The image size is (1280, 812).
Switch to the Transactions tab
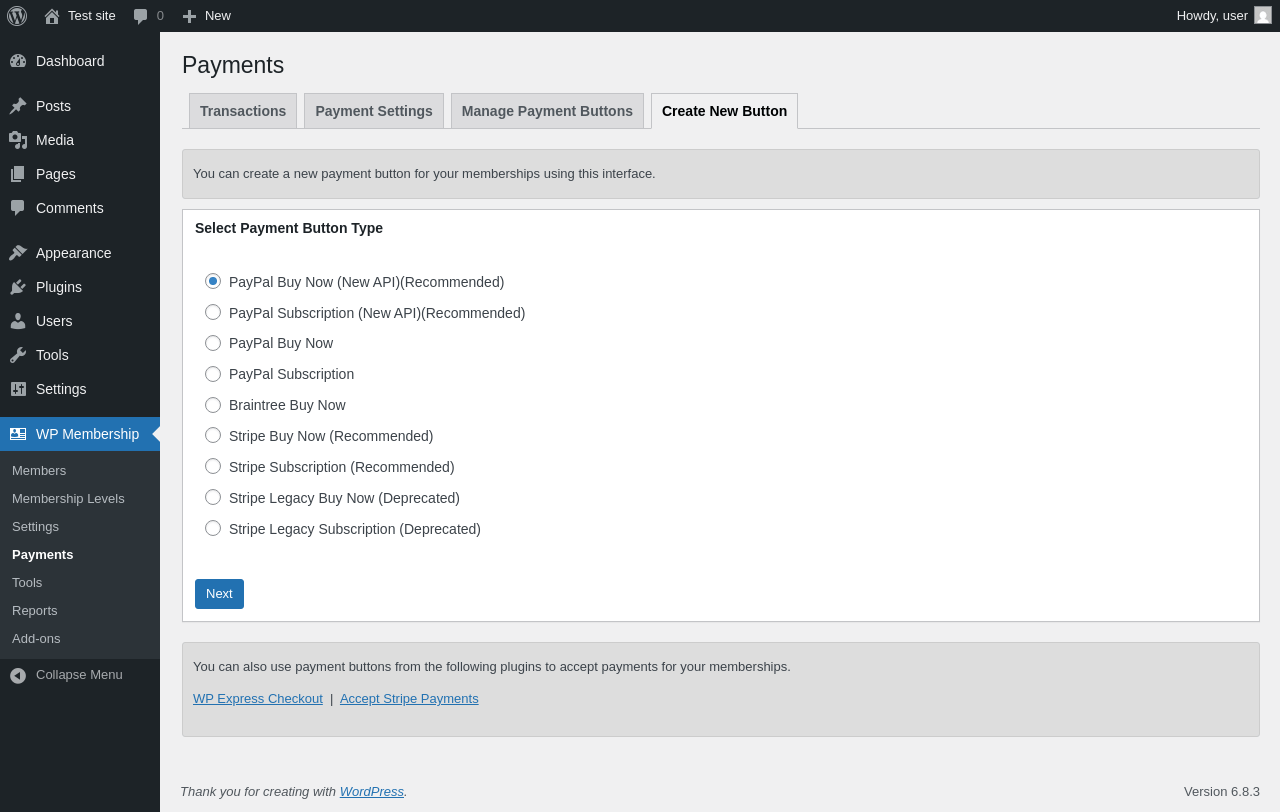pyautogui.click(x=243, y=111)
